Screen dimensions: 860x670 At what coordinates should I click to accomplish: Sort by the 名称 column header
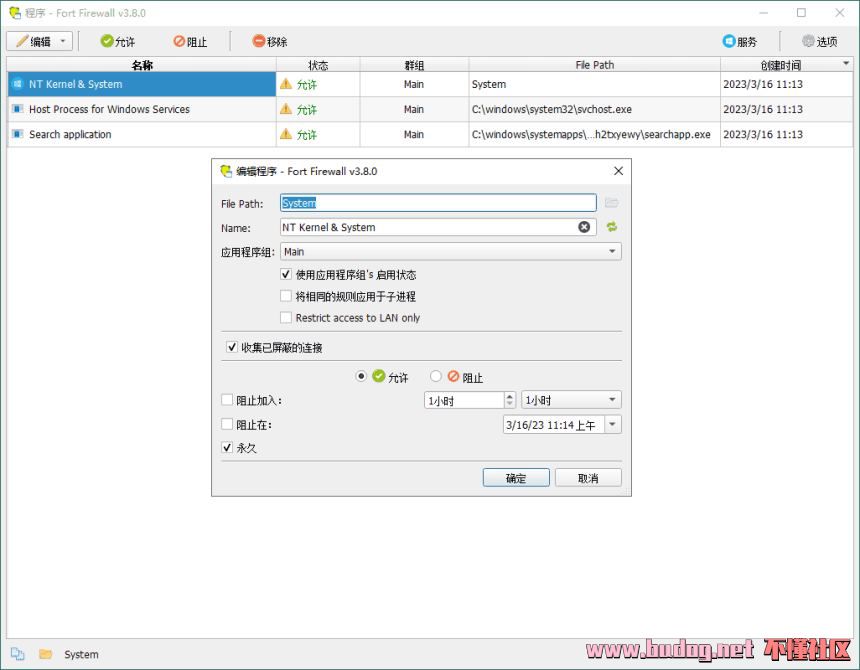click(142, 65)
